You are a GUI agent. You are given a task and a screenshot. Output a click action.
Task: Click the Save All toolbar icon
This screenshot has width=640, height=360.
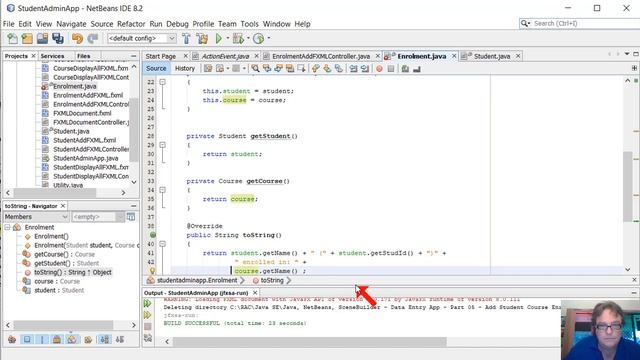[x=58, y=38]
